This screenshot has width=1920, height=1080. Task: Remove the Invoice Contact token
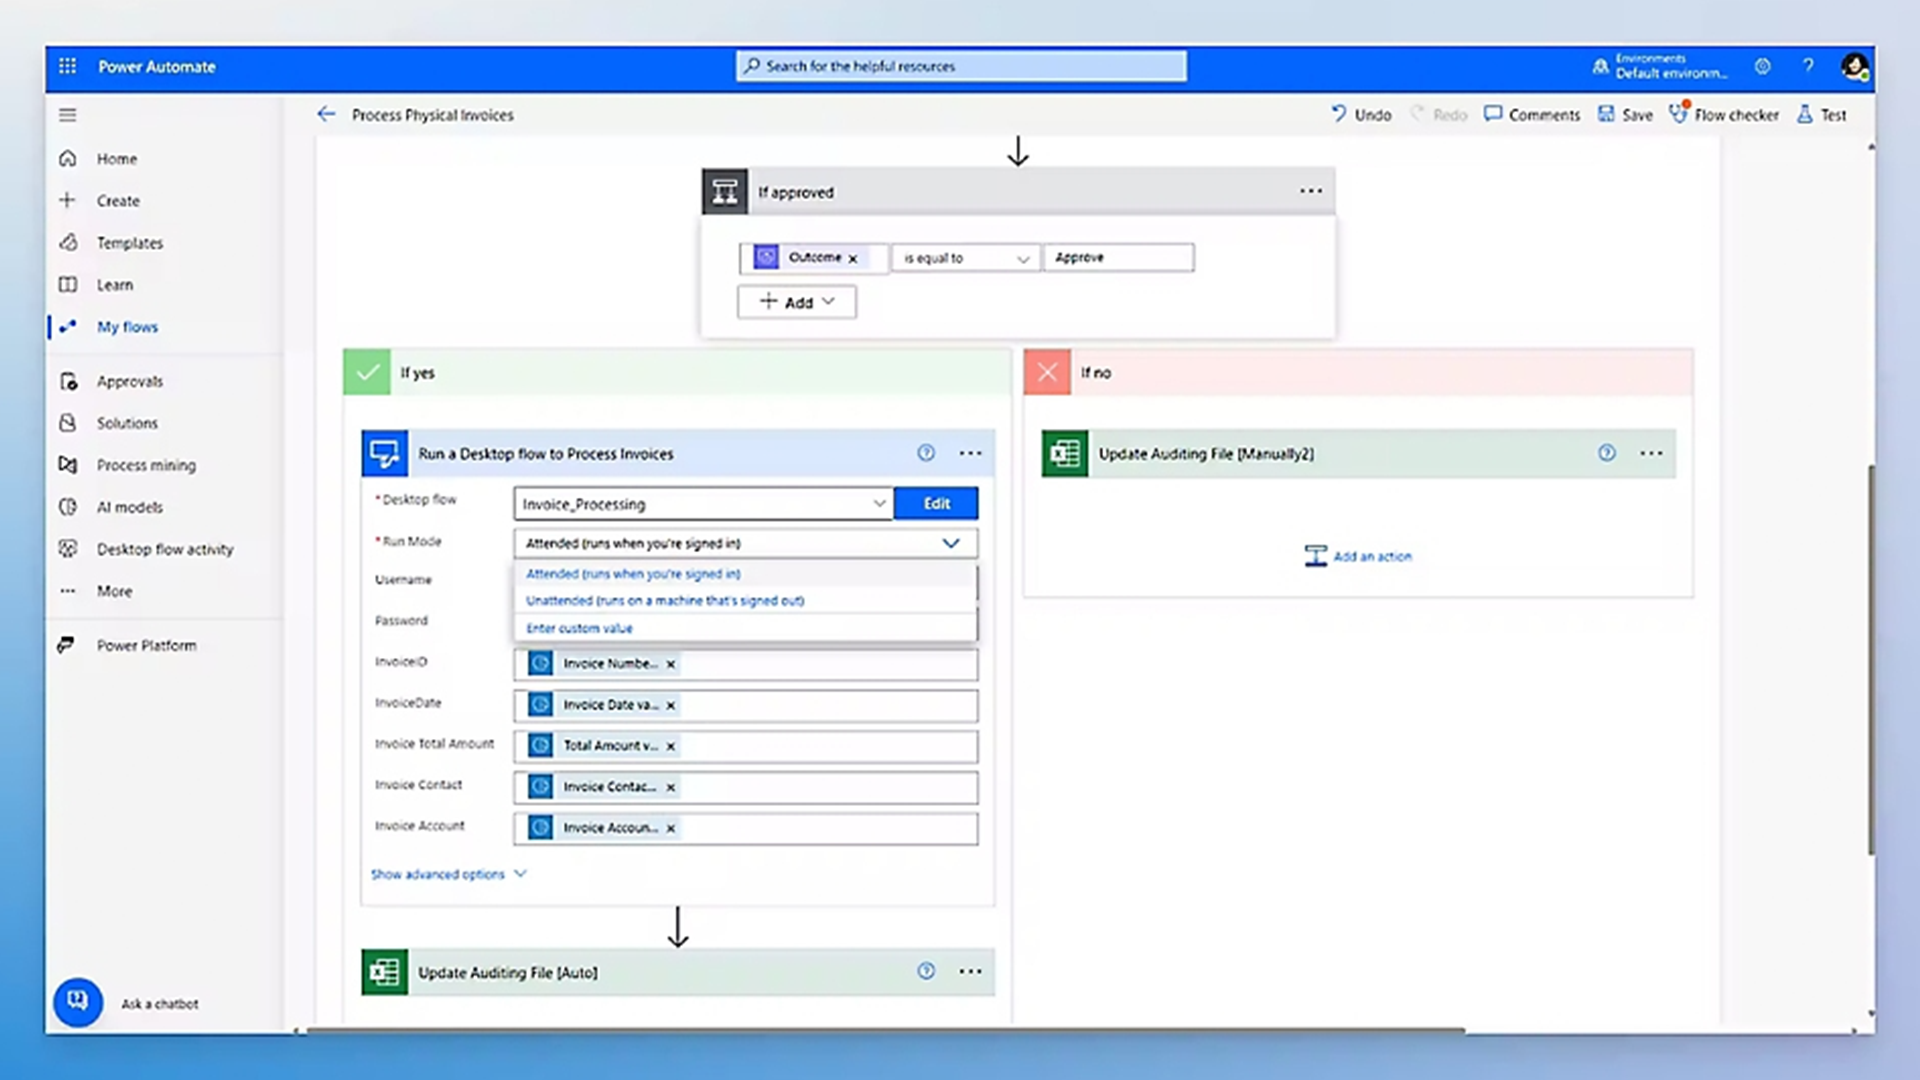point(671,787)
